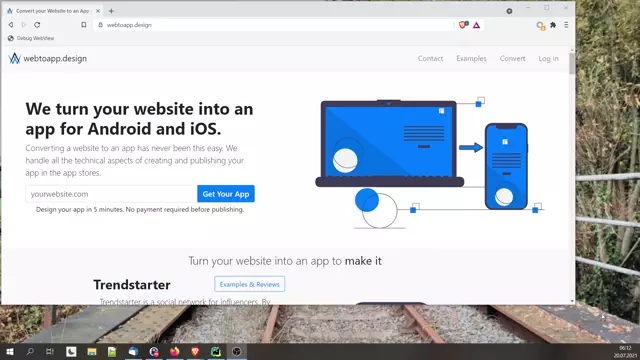Open the blue mail app on taskbar
Screen dimensions: 640x360
[133, 351]
